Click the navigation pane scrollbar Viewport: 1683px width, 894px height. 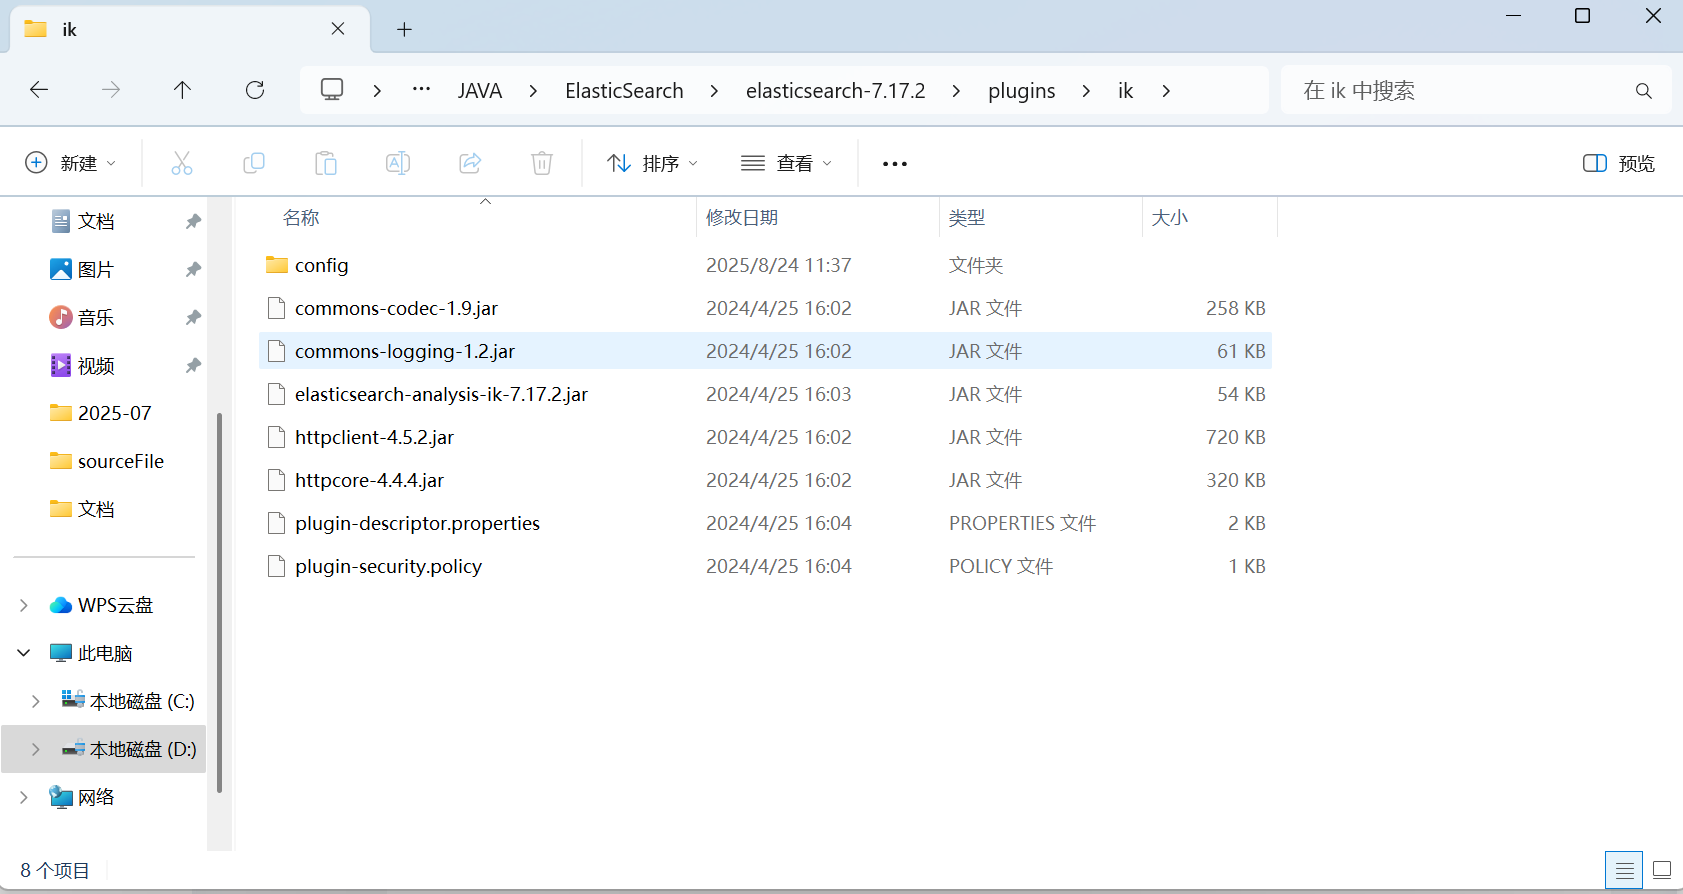tap(219, 603)
